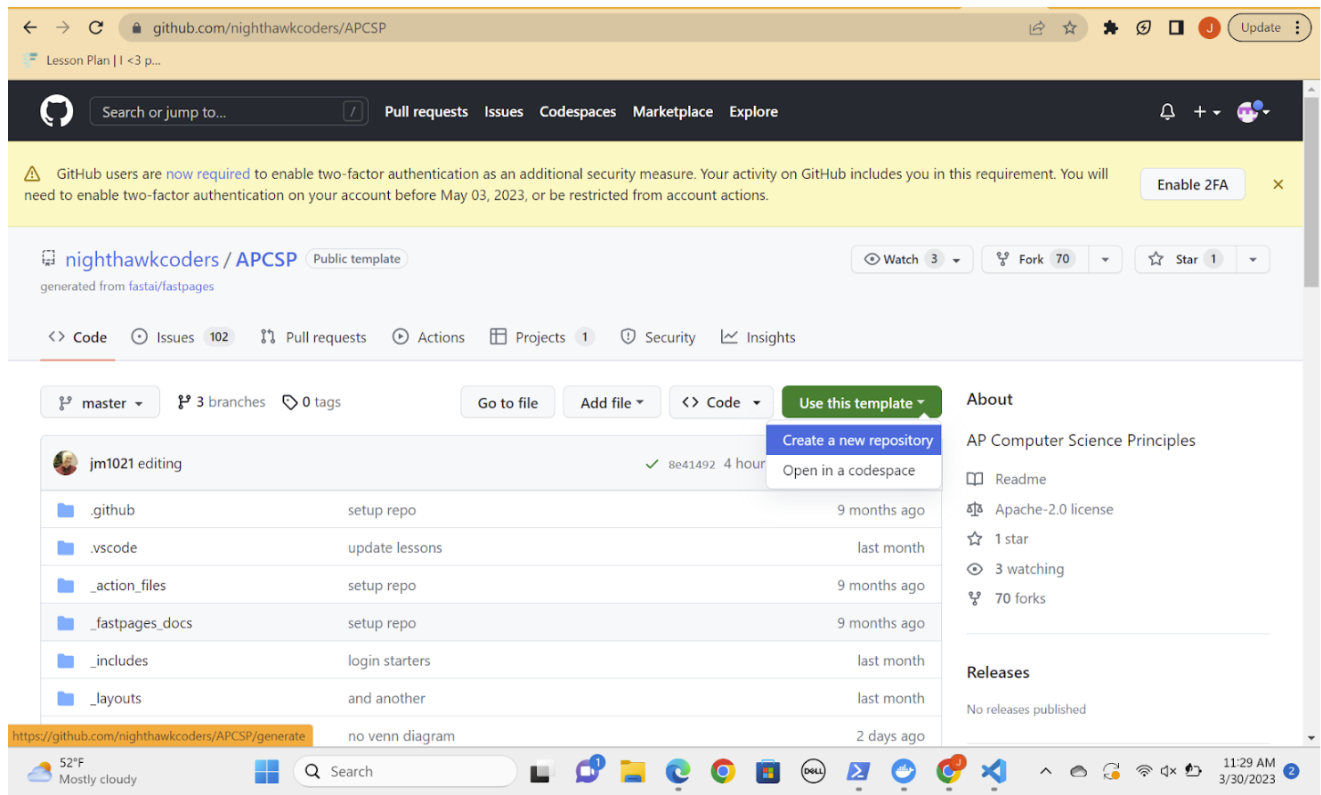The height and width of the screenshot is (795, 1321).
Task: Open the Add file dropdown
Action: [x=612, y=403]
